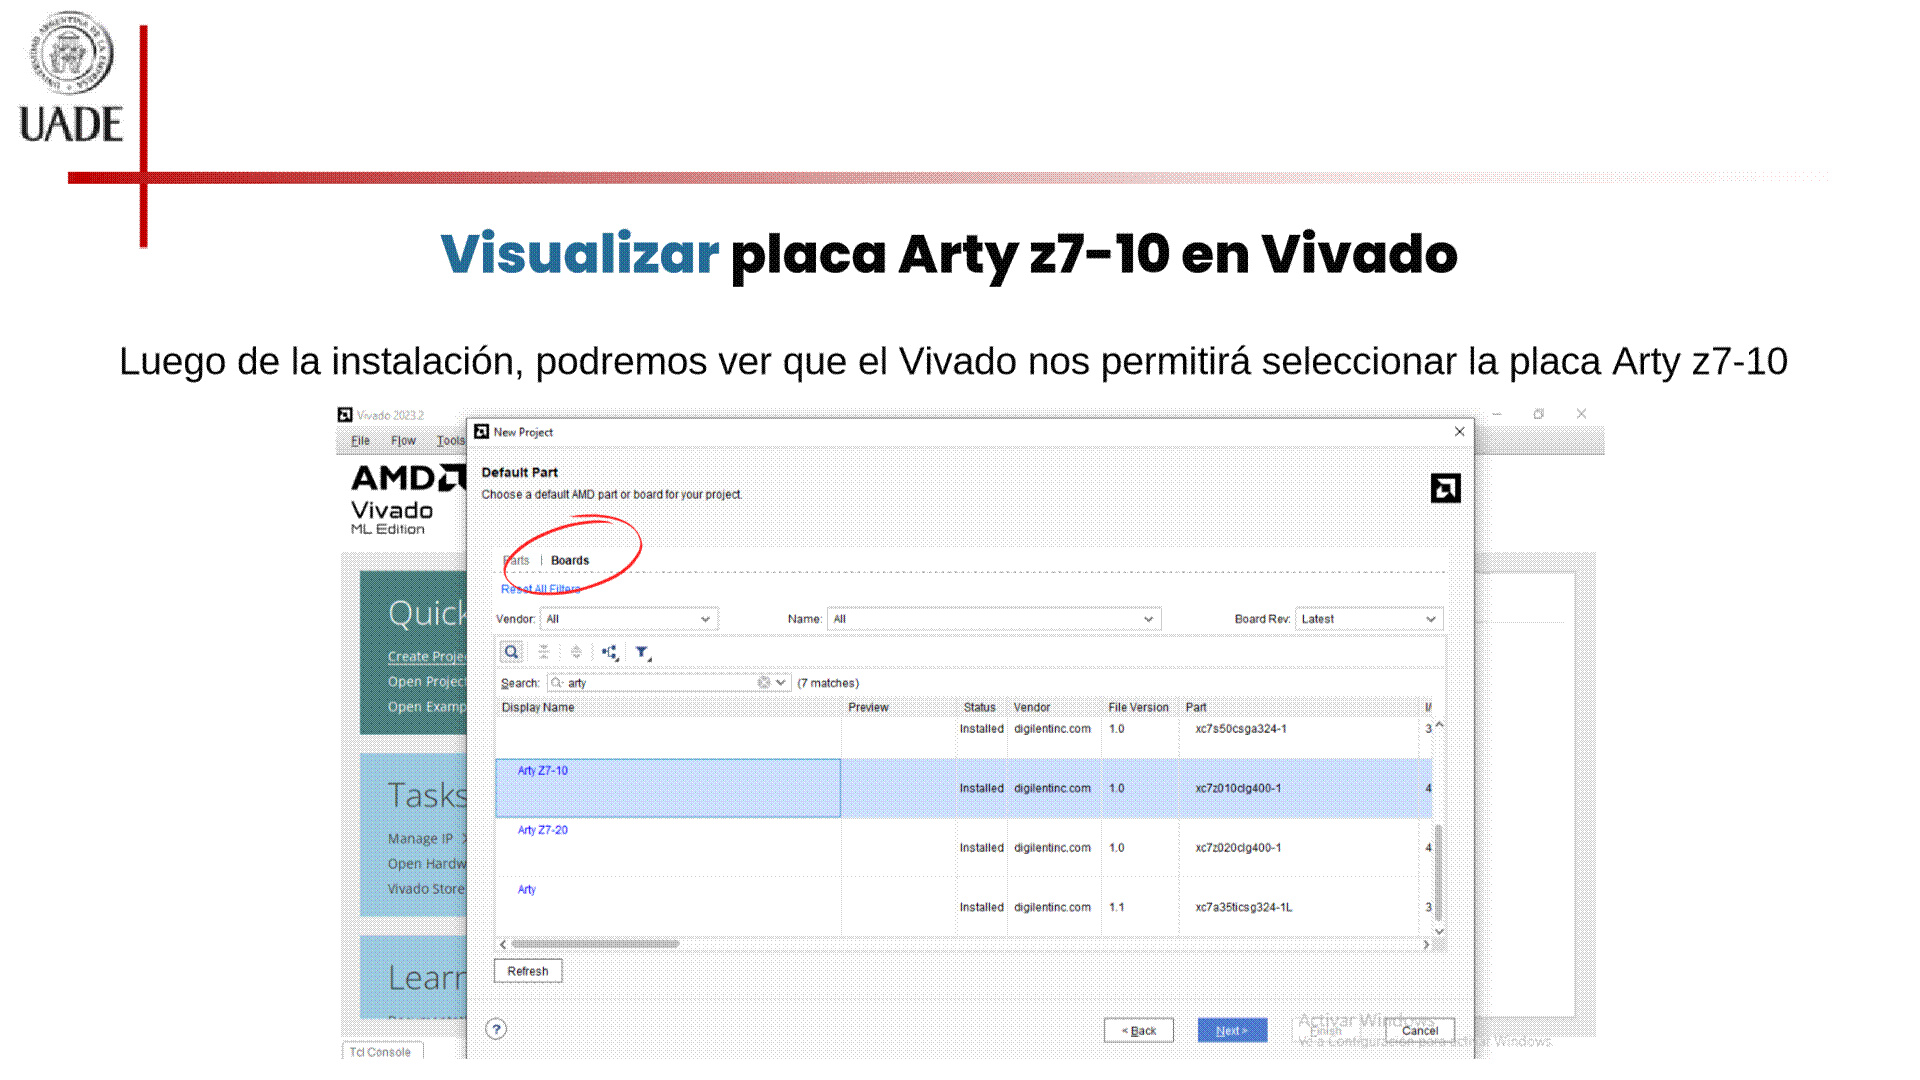Click the Reset All Filters link
Screen dimensions: 1920x1080
[540, 589]
